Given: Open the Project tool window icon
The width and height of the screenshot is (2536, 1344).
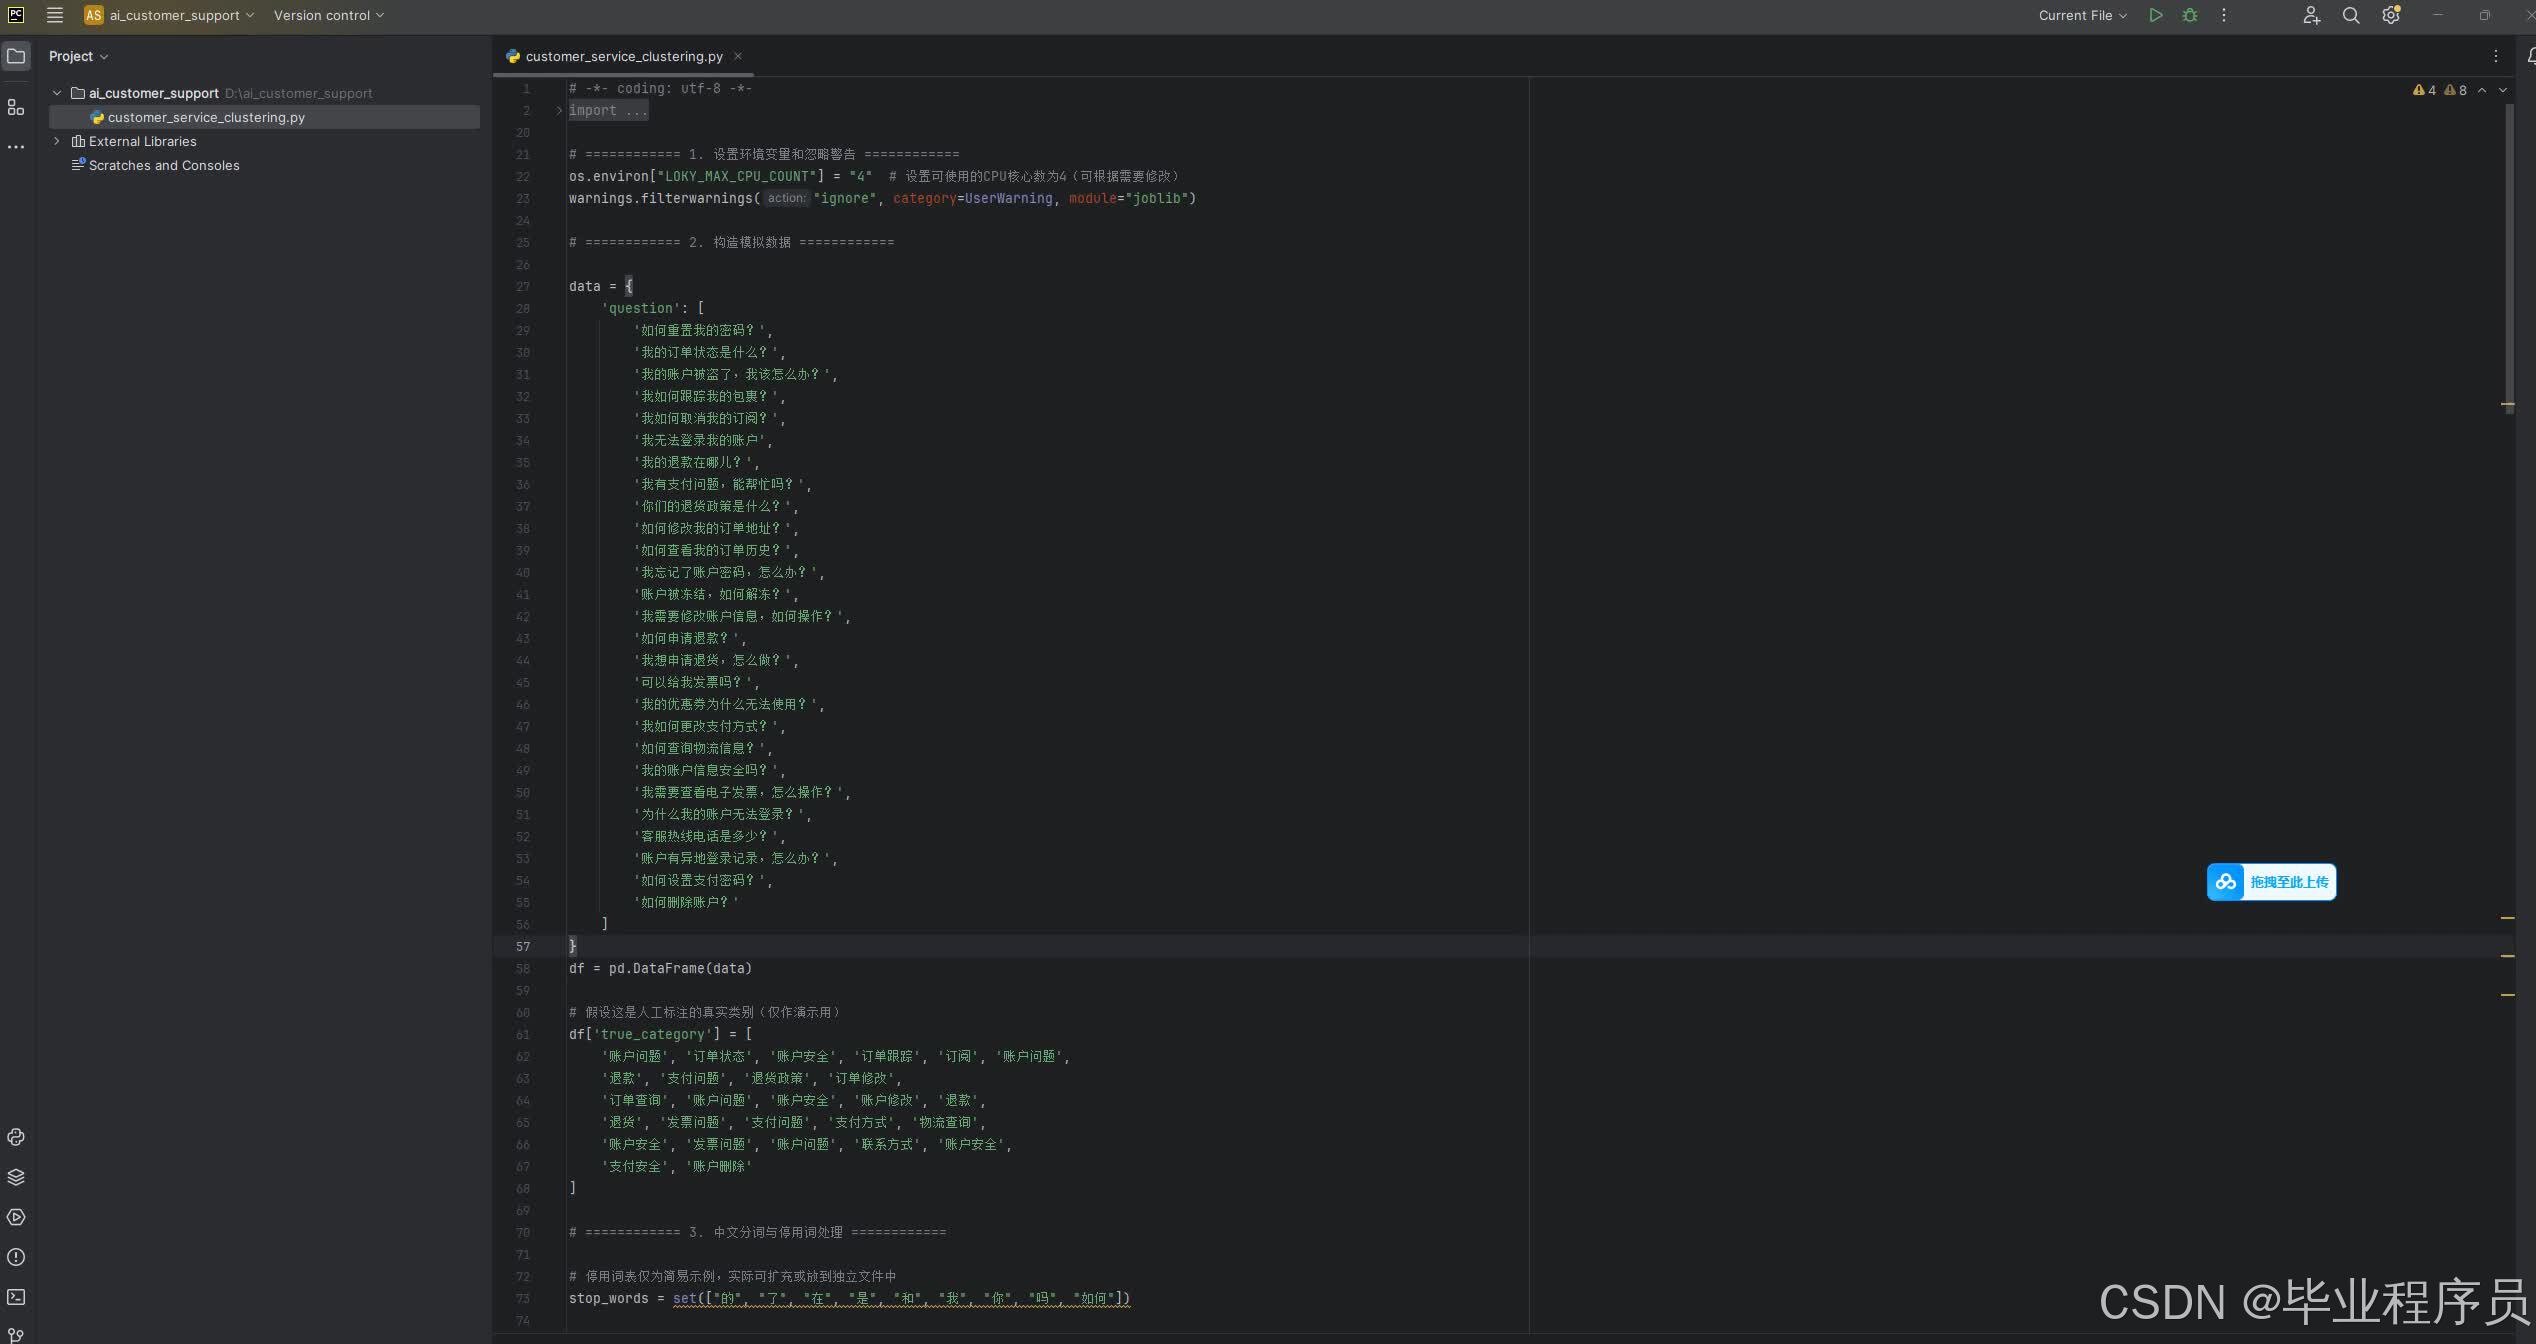Looking at the screenshot, I should [x=16, y=56].
